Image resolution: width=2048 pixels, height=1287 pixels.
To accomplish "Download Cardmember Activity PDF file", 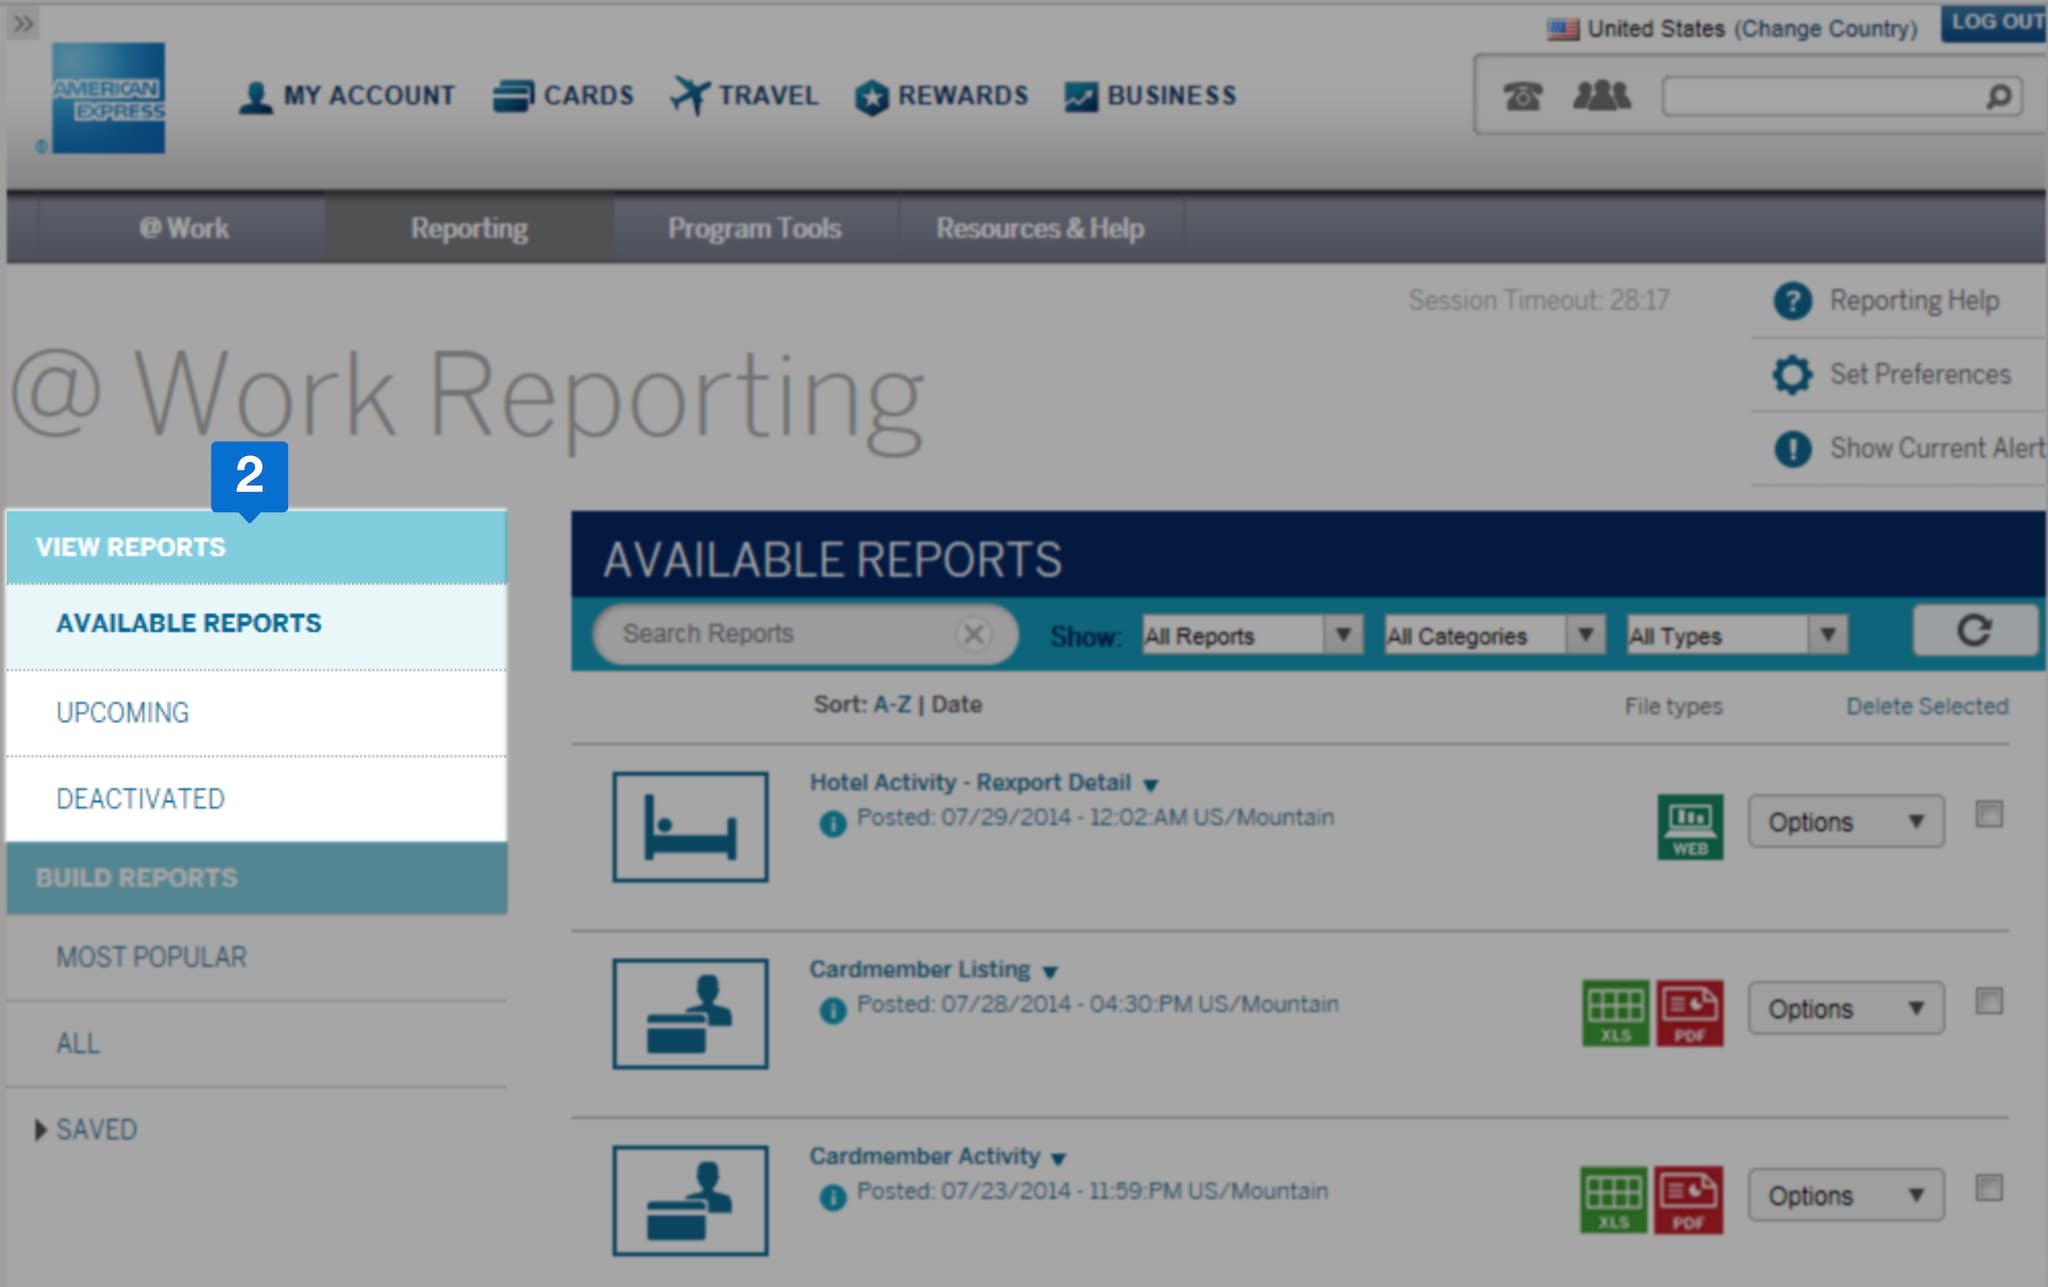I will tap(1688, 1199).
